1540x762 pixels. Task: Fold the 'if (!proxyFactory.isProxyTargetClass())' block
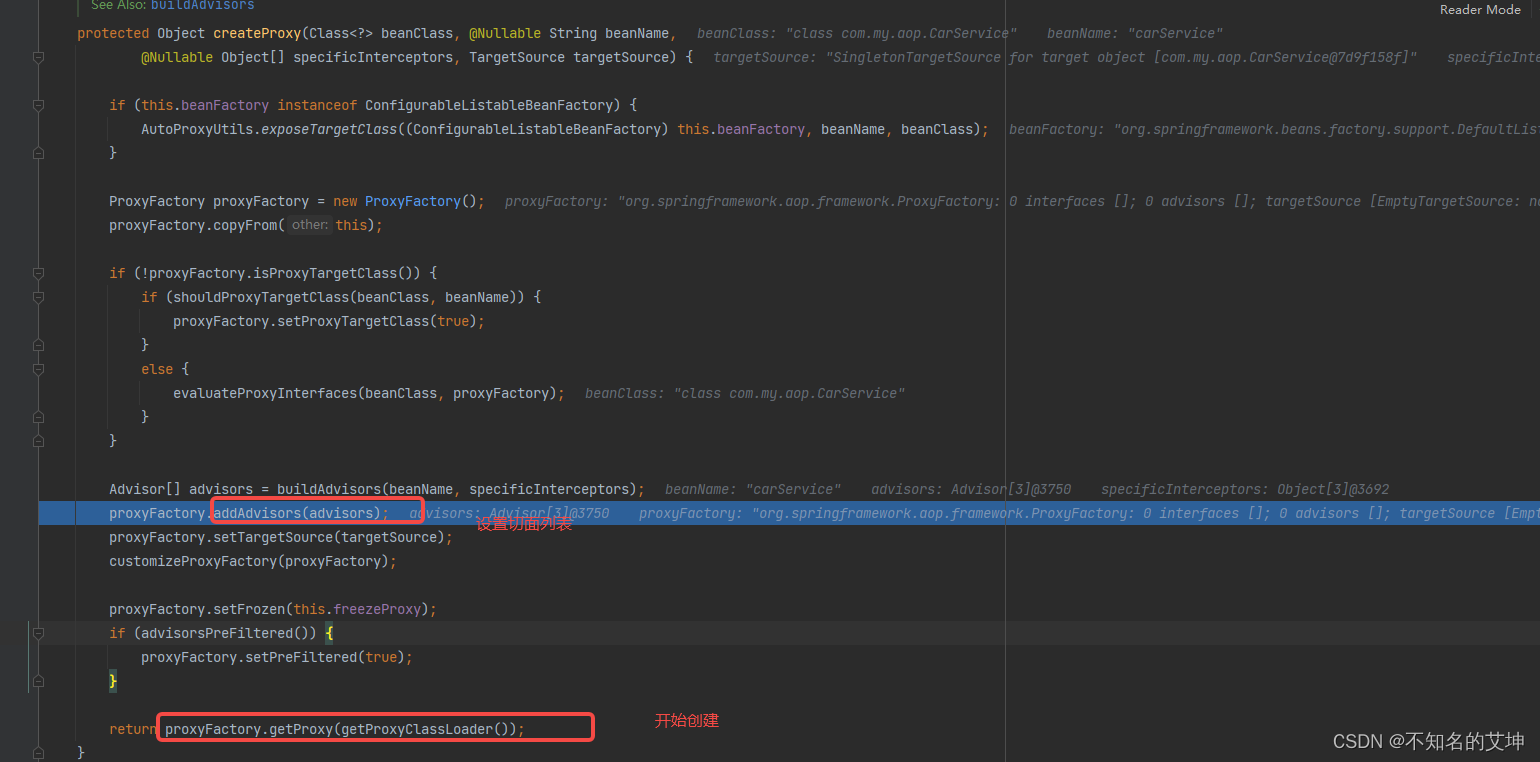tap(38, 273)
